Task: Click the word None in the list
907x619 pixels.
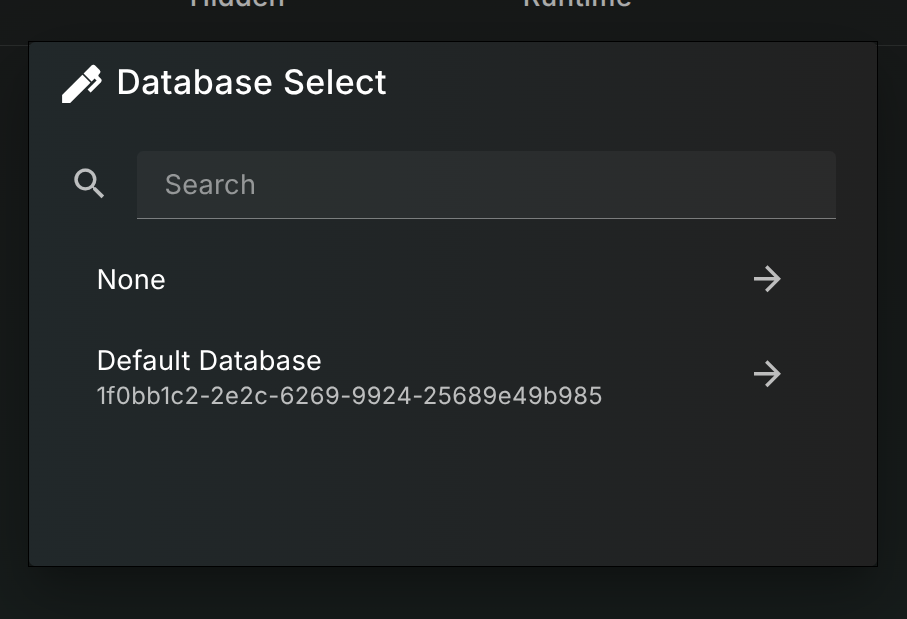Action: coord(131,279)
